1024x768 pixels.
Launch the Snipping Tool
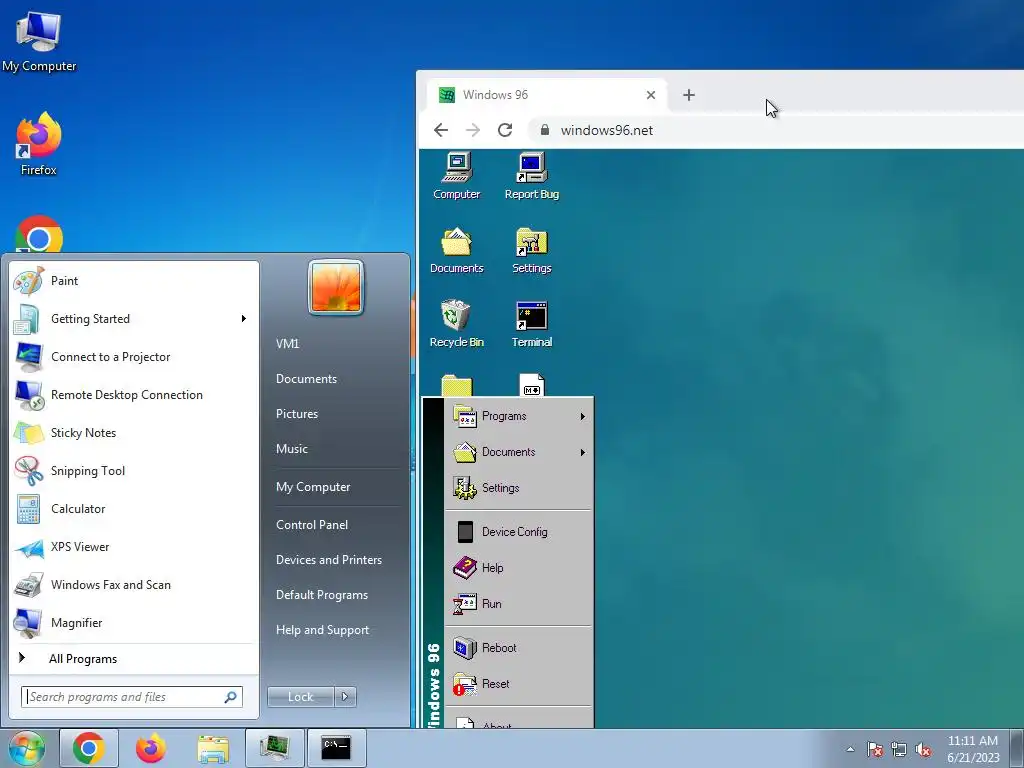point(134,471)
